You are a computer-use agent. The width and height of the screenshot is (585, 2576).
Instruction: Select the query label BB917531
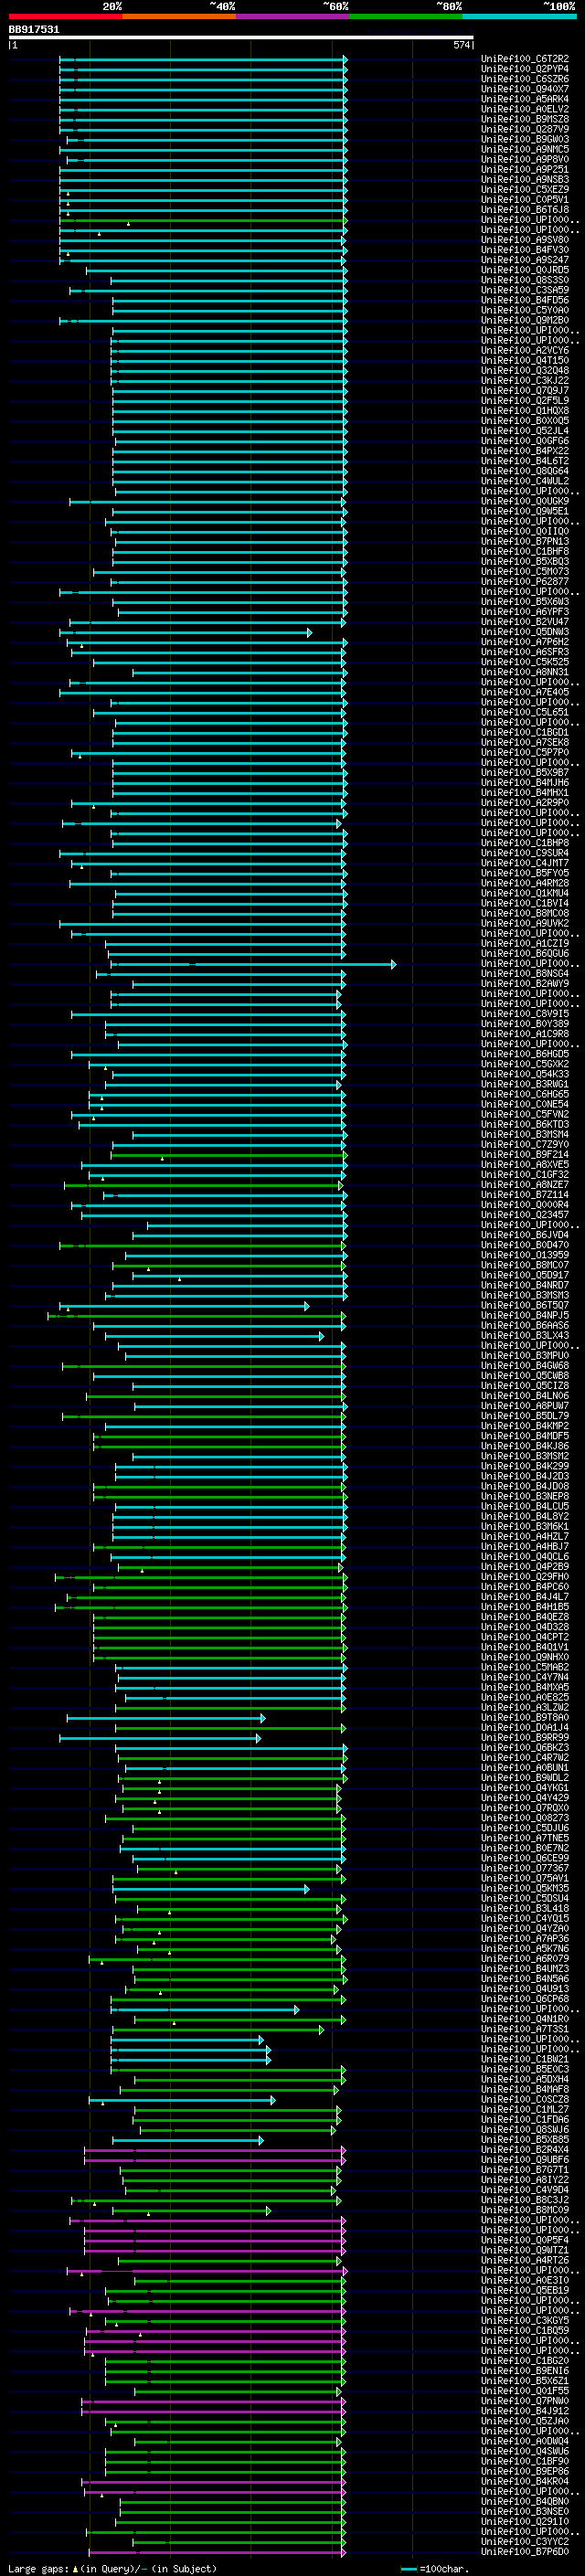click(34, 30)
